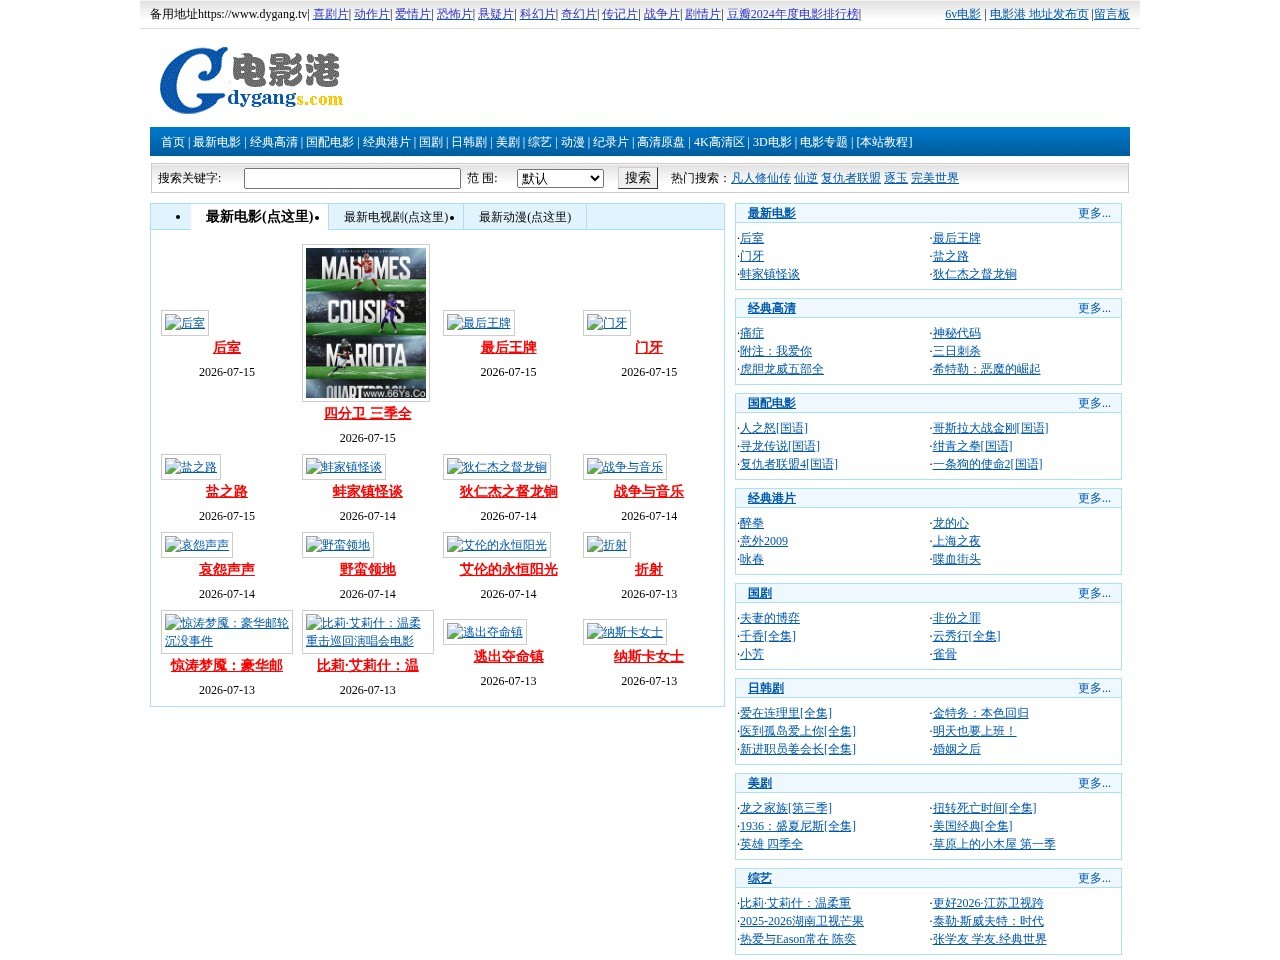Click the 战争片 genre link at top
The width and height of the screenshot is (1280, 960).
662,14
